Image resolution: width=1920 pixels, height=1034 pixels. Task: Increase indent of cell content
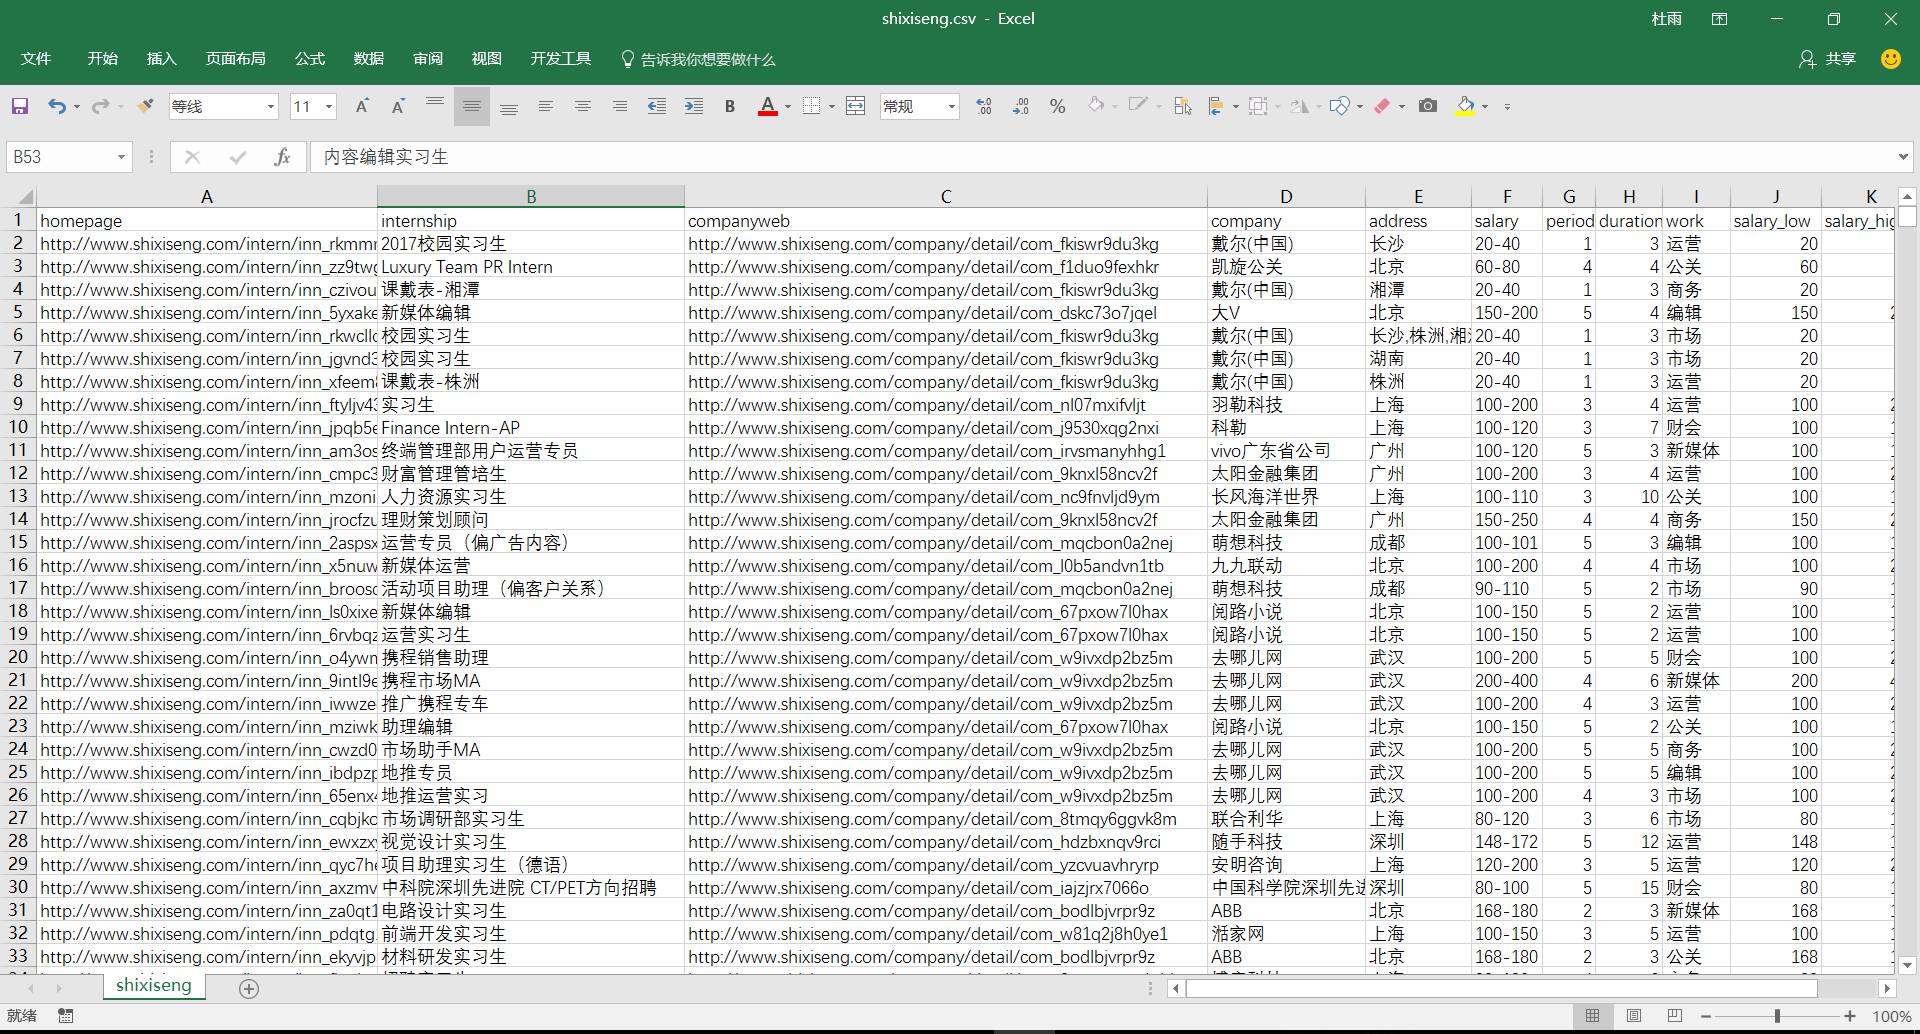tap(694, 106)
